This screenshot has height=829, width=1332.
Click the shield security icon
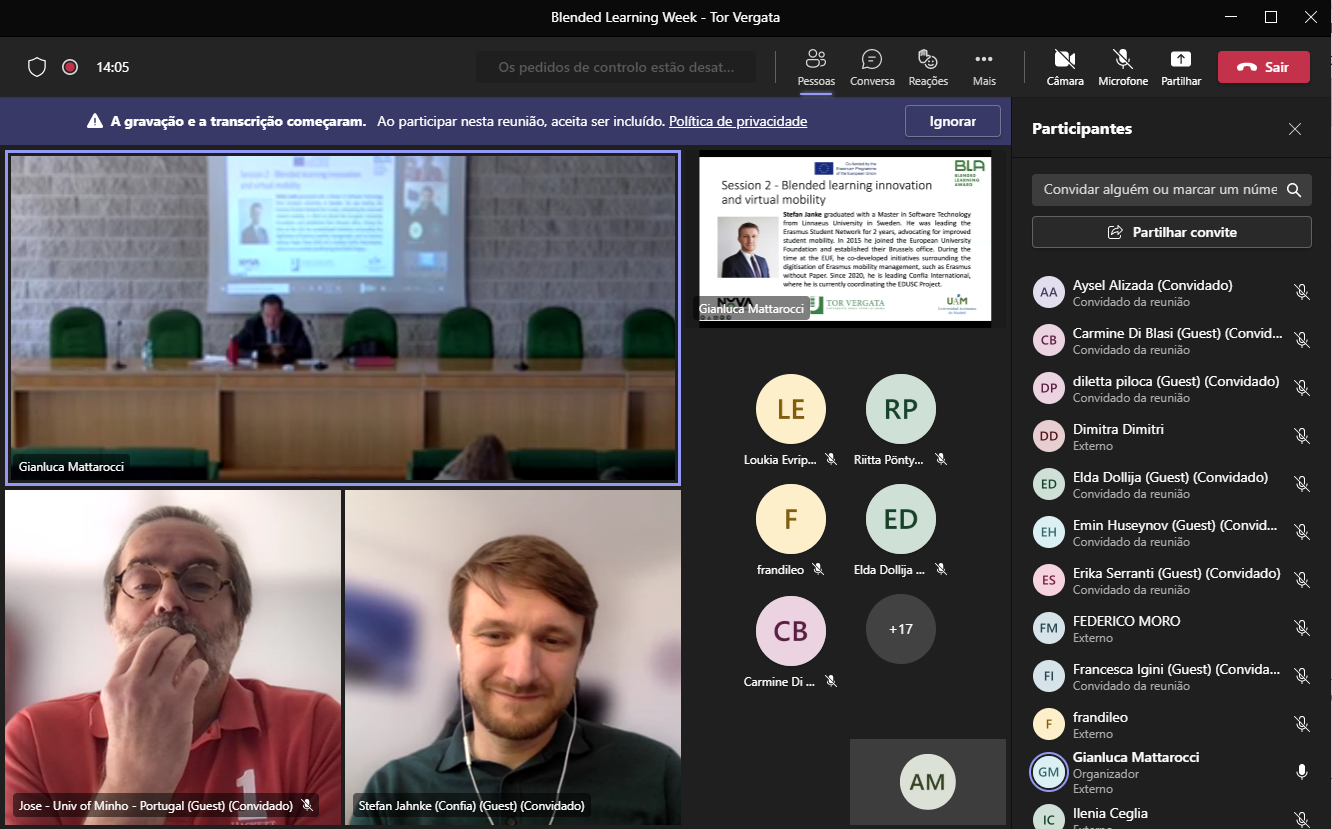click(37, 67)
